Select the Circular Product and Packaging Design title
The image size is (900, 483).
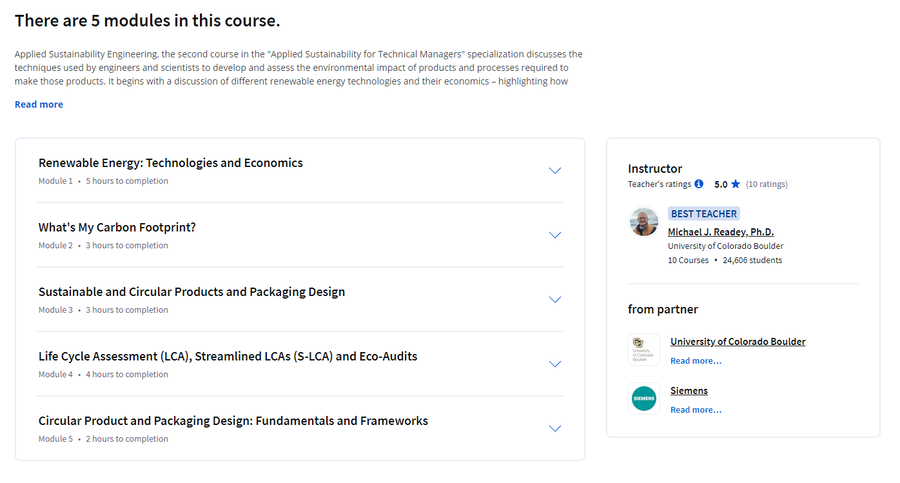233,420
